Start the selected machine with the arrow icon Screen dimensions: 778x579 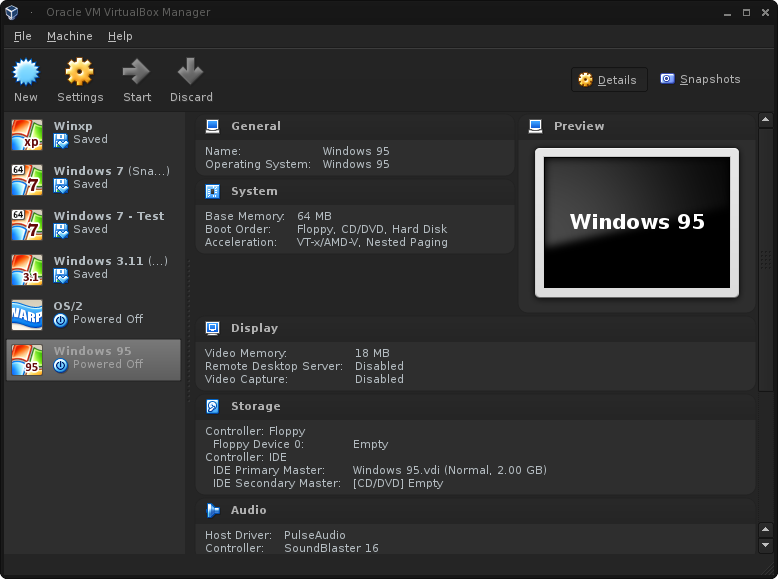point(136,72)
